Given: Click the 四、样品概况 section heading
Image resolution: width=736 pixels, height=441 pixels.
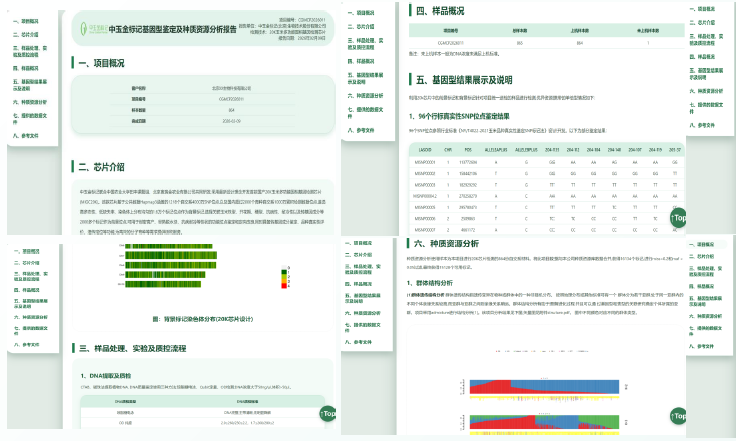Looking at the screenshot, I should (440, 11).
